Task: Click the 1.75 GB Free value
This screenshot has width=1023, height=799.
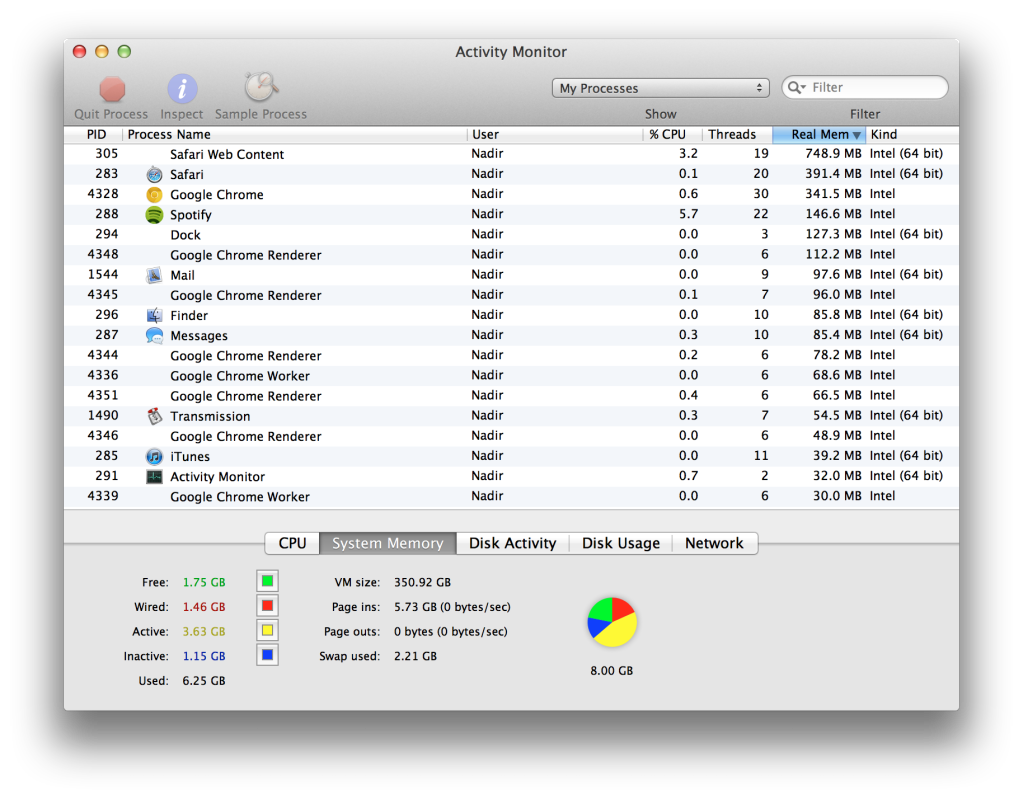Action: pos(204,582)
